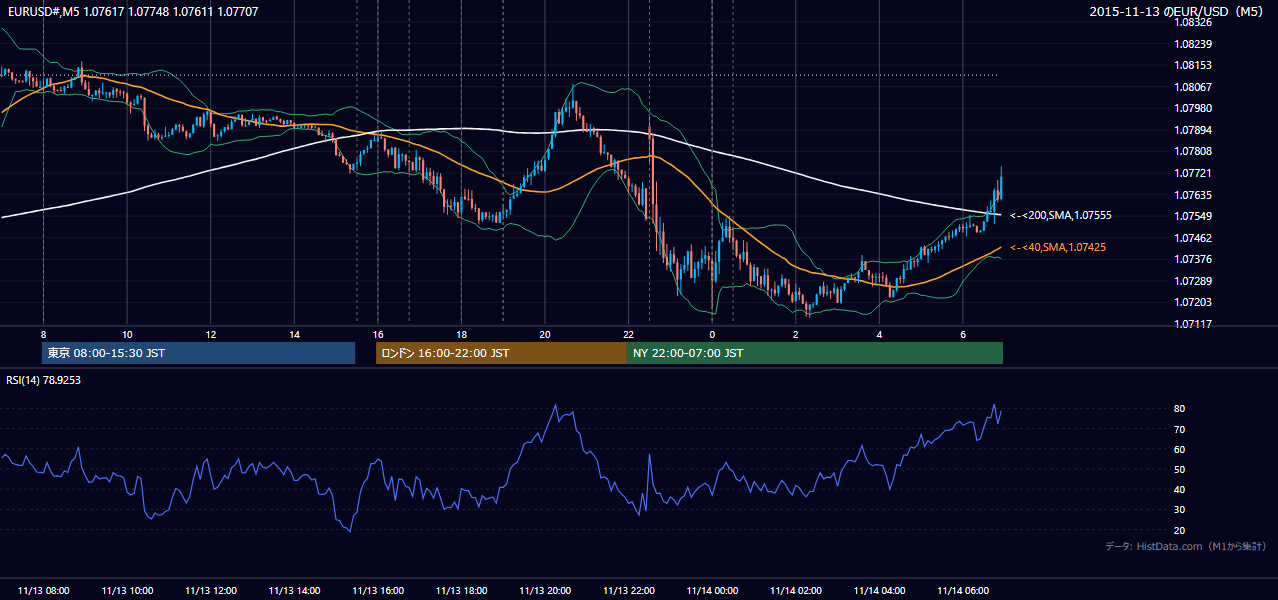Image resolution: width=1278 pixels, height=600 pixels.
Task: Click price level 1.07117 on the axis
Action: (x=1195, y=324)
